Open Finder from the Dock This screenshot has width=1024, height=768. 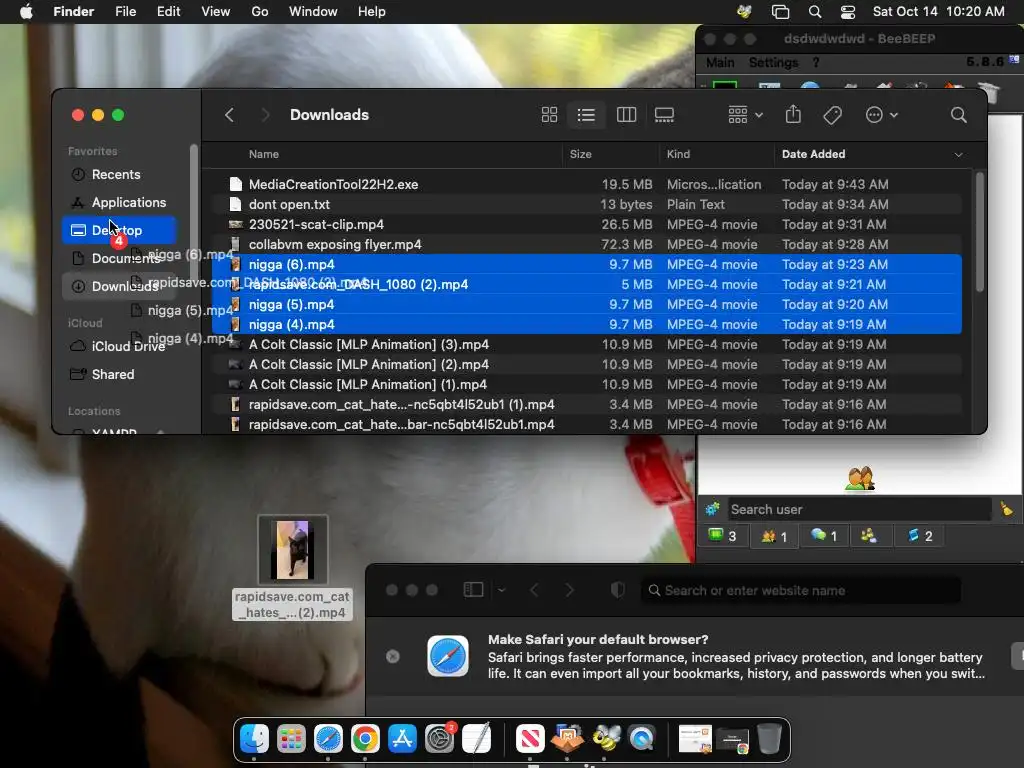click(254, 739)
